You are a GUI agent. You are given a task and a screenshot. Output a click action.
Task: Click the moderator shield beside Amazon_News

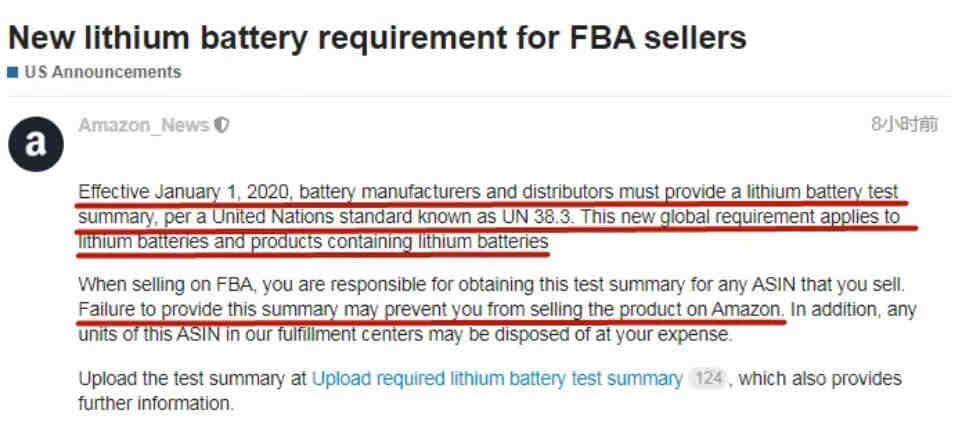222,125
